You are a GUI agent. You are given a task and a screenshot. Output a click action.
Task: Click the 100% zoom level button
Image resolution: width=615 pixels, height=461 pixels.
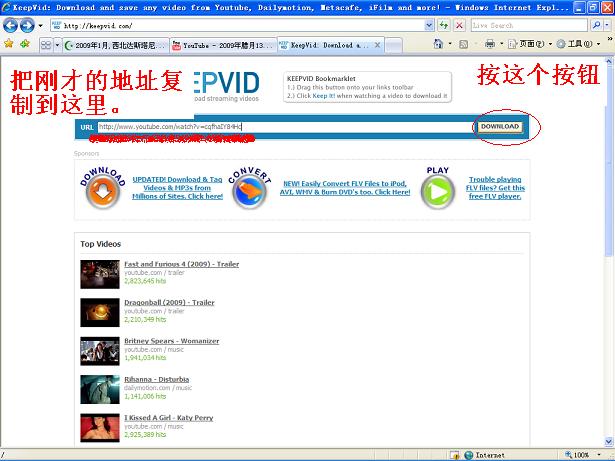point(577,455)
